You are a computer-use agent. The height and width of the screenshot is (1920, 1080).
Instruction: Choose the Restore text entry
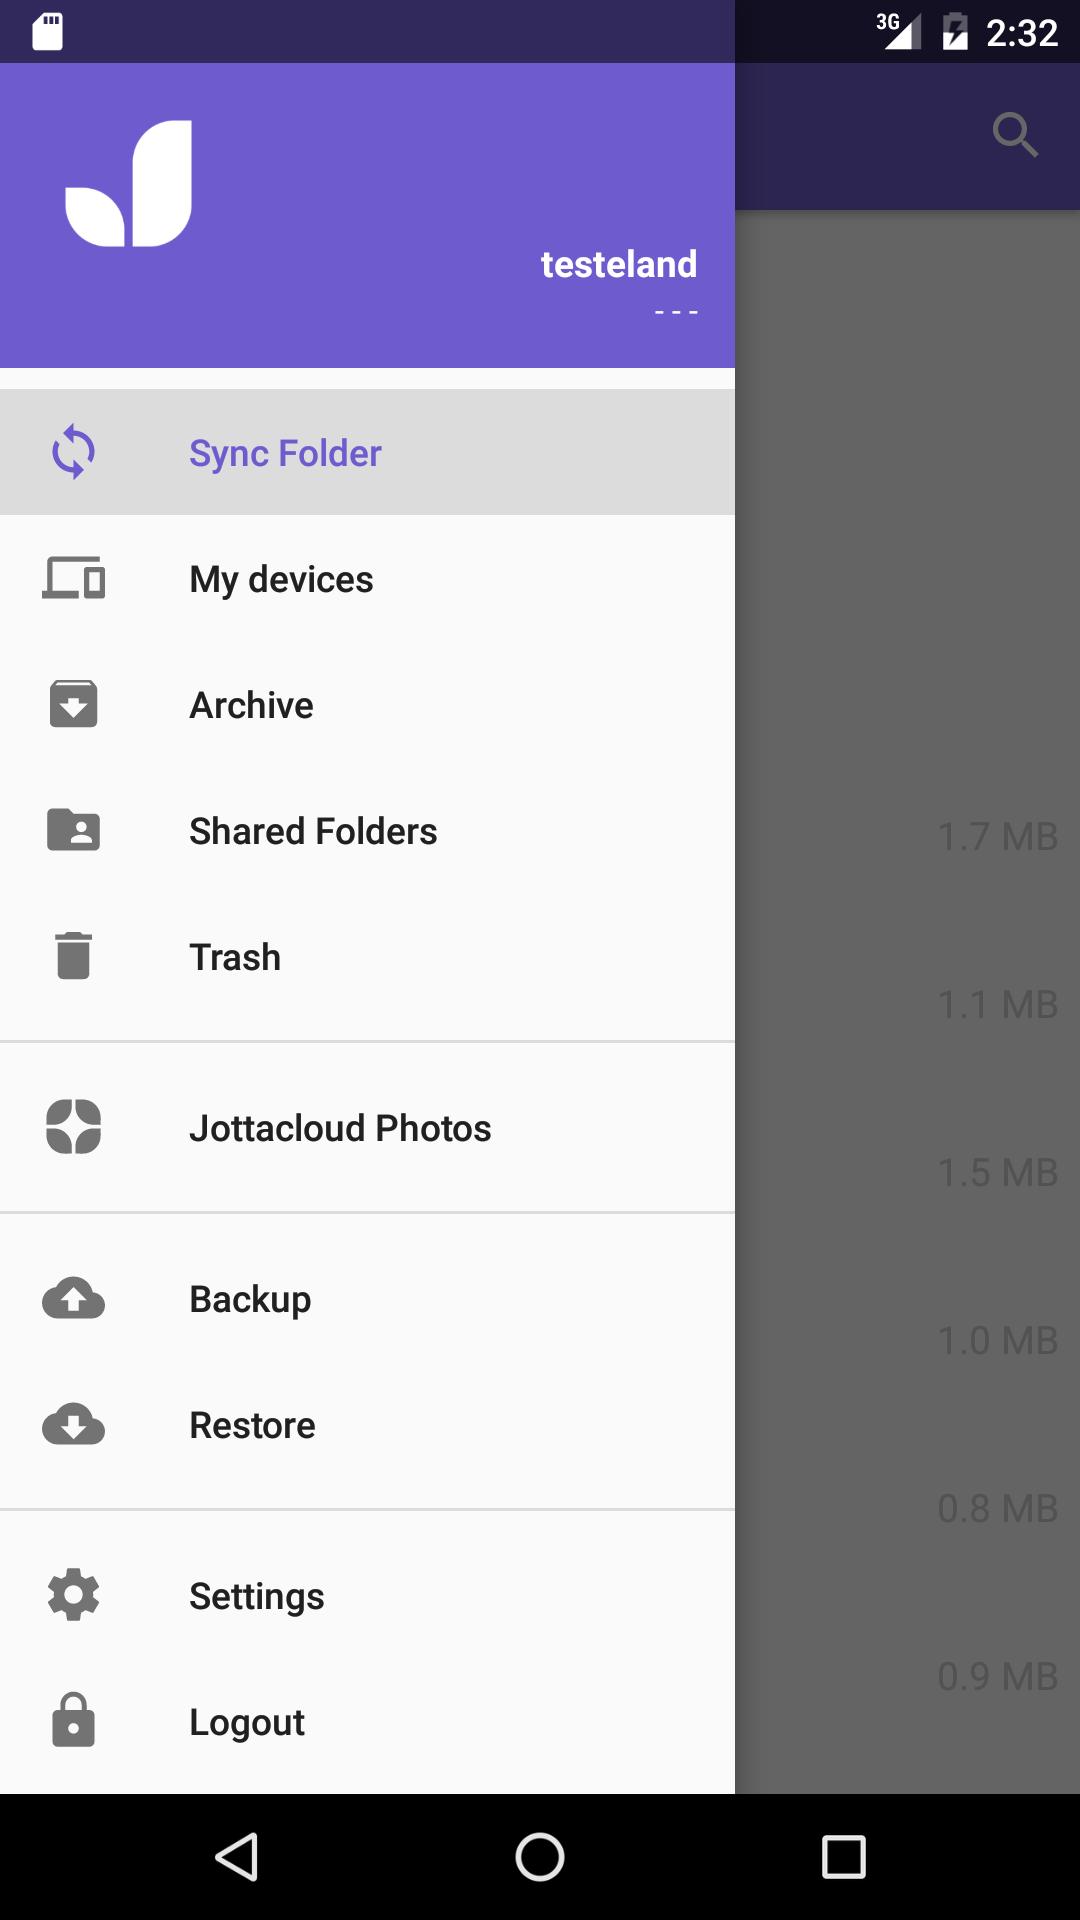coord(252,1425)
